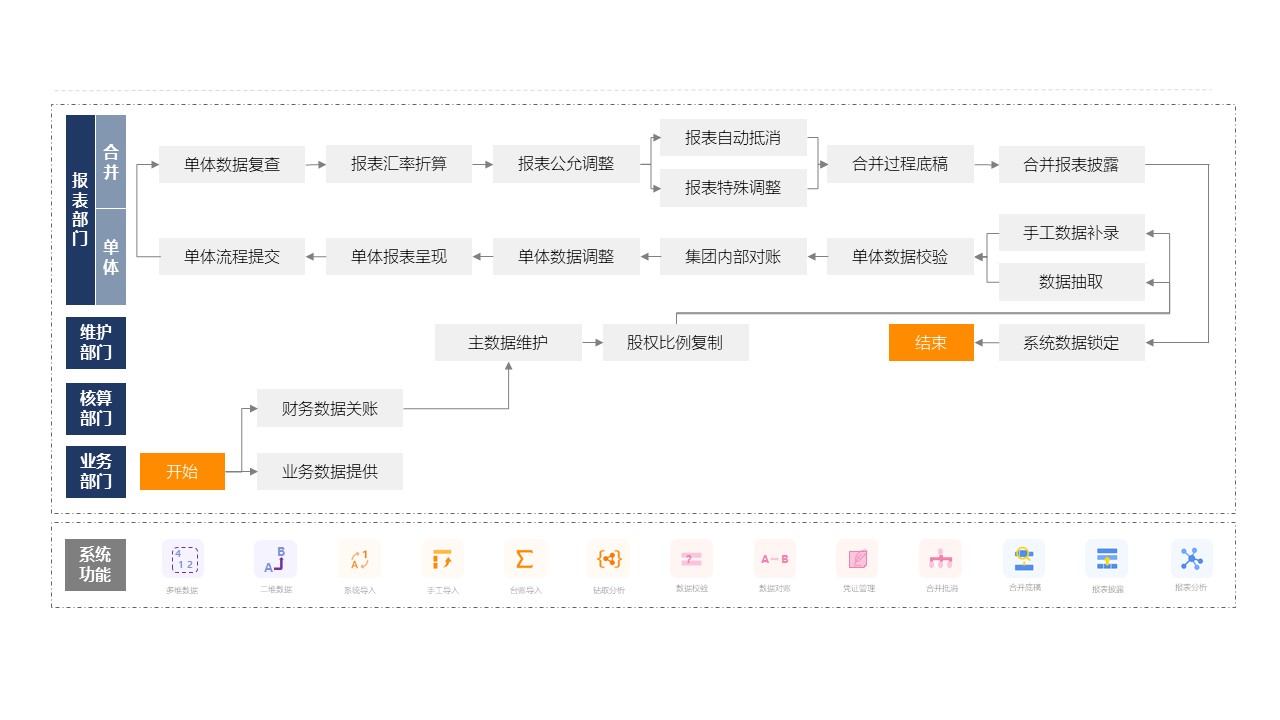
Task: Click the 手工导入 icon
Action: (442, 559)
